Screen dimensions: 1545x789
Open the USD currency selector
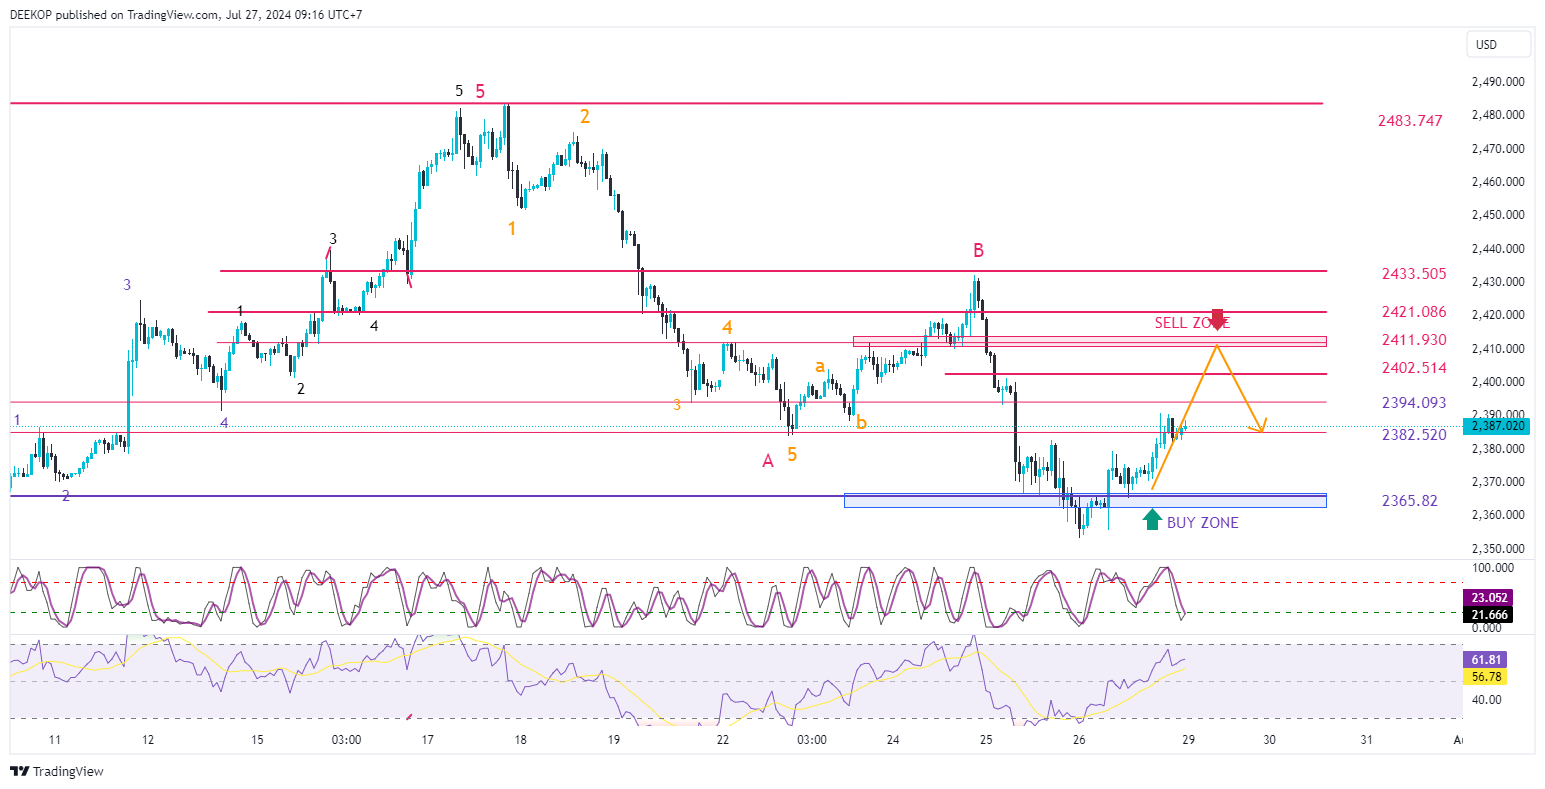click(x=1498, y=44)
